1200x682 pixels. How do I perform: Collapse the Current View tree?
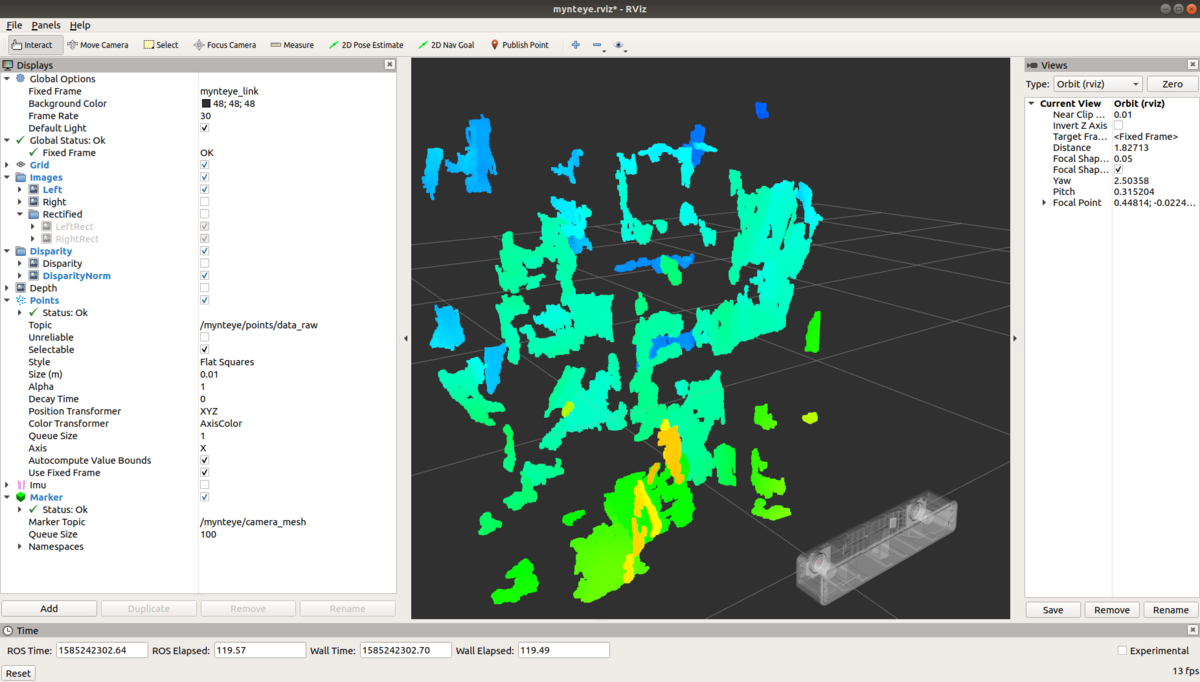coord(1032,104)
